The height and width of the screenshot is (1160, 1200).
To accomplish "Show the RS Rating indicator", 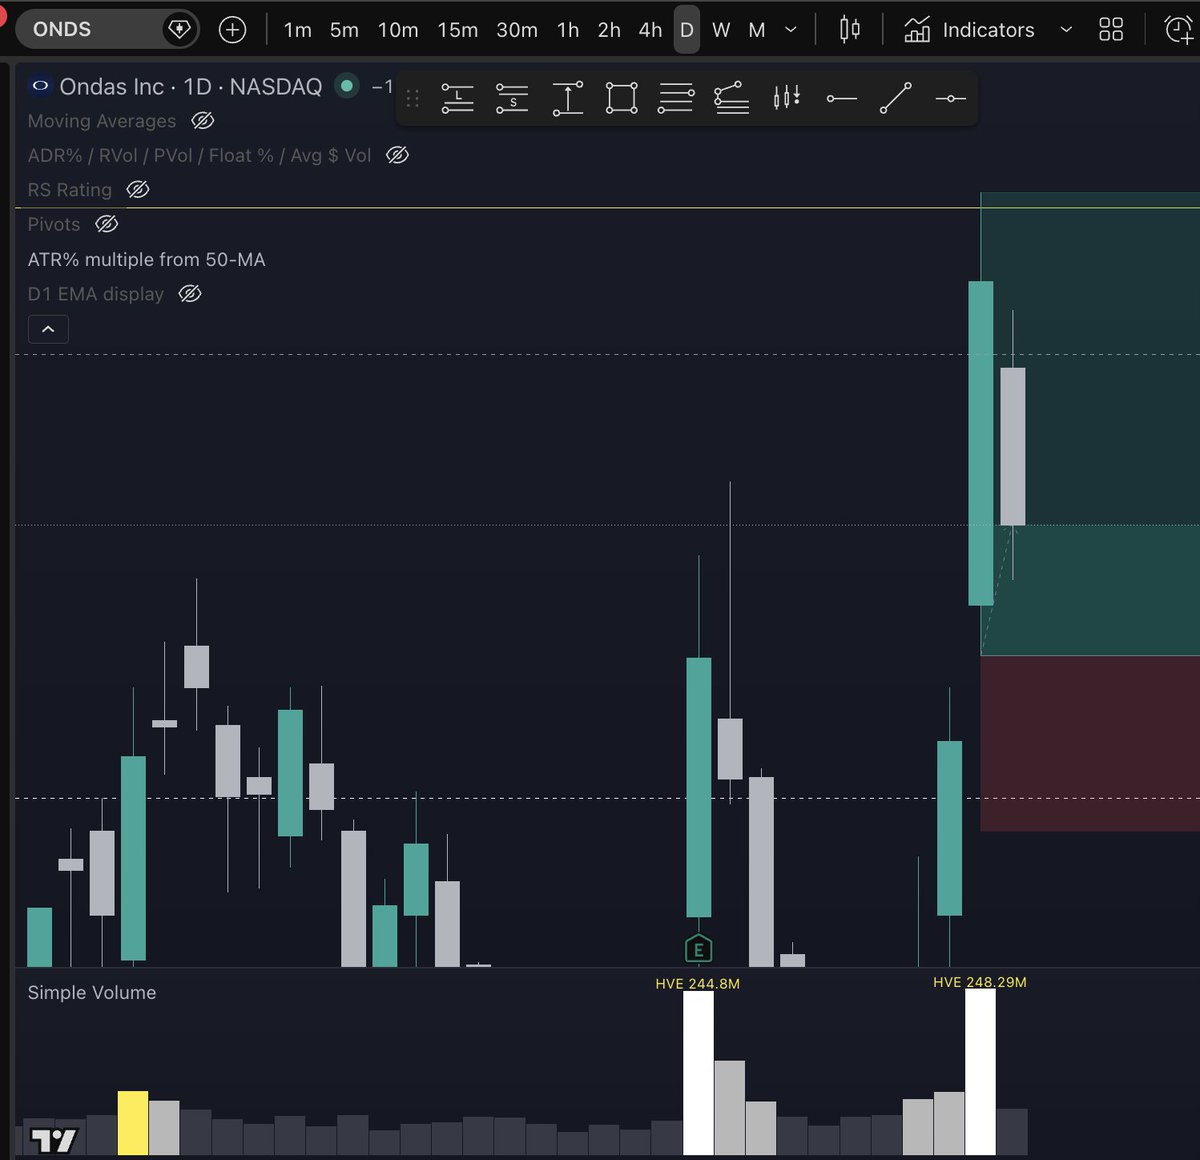I will [138, 190].
